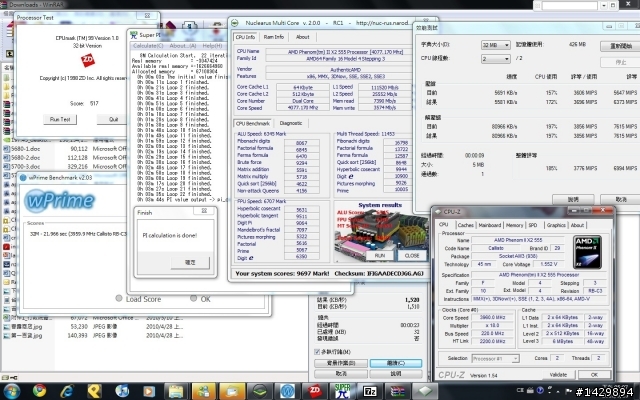The height and width of the screenshot is (400, 640).
Task: Open Help(H) menu in Super PI
Action: [212, 46]
